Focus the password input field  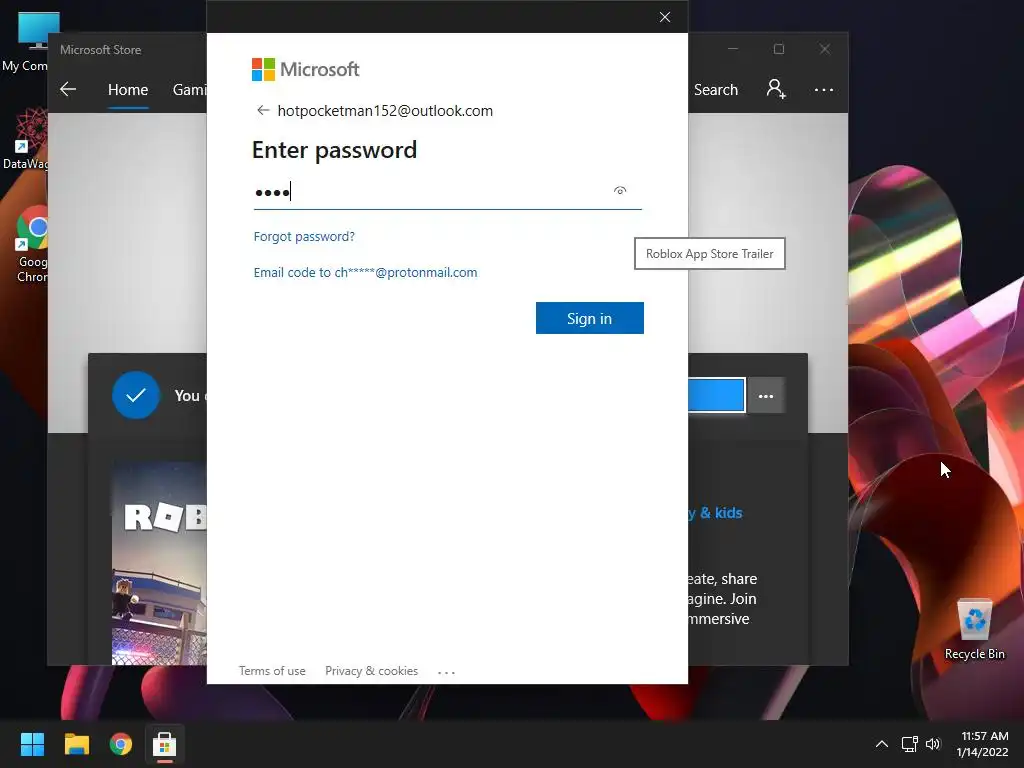[447, 192]
